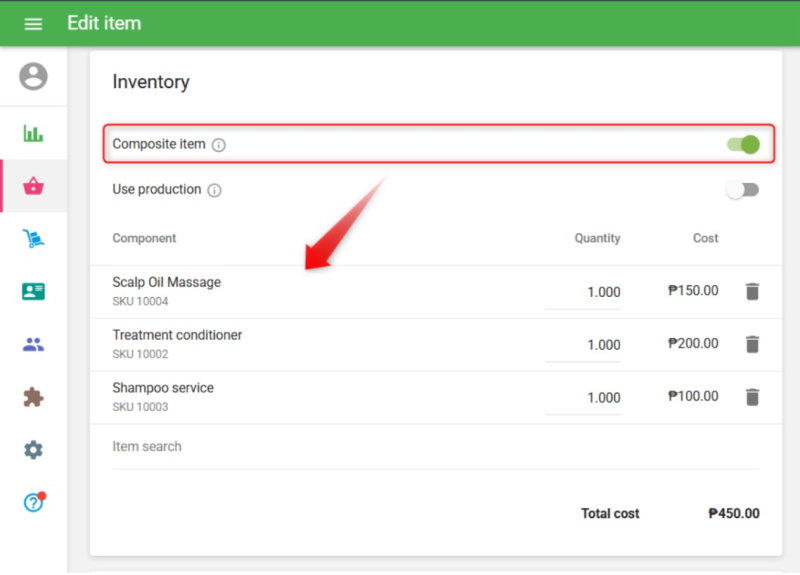Screen dimensions: 800x575
Task: Open Inventory management hand truck icon
Action: pos(33,239)
